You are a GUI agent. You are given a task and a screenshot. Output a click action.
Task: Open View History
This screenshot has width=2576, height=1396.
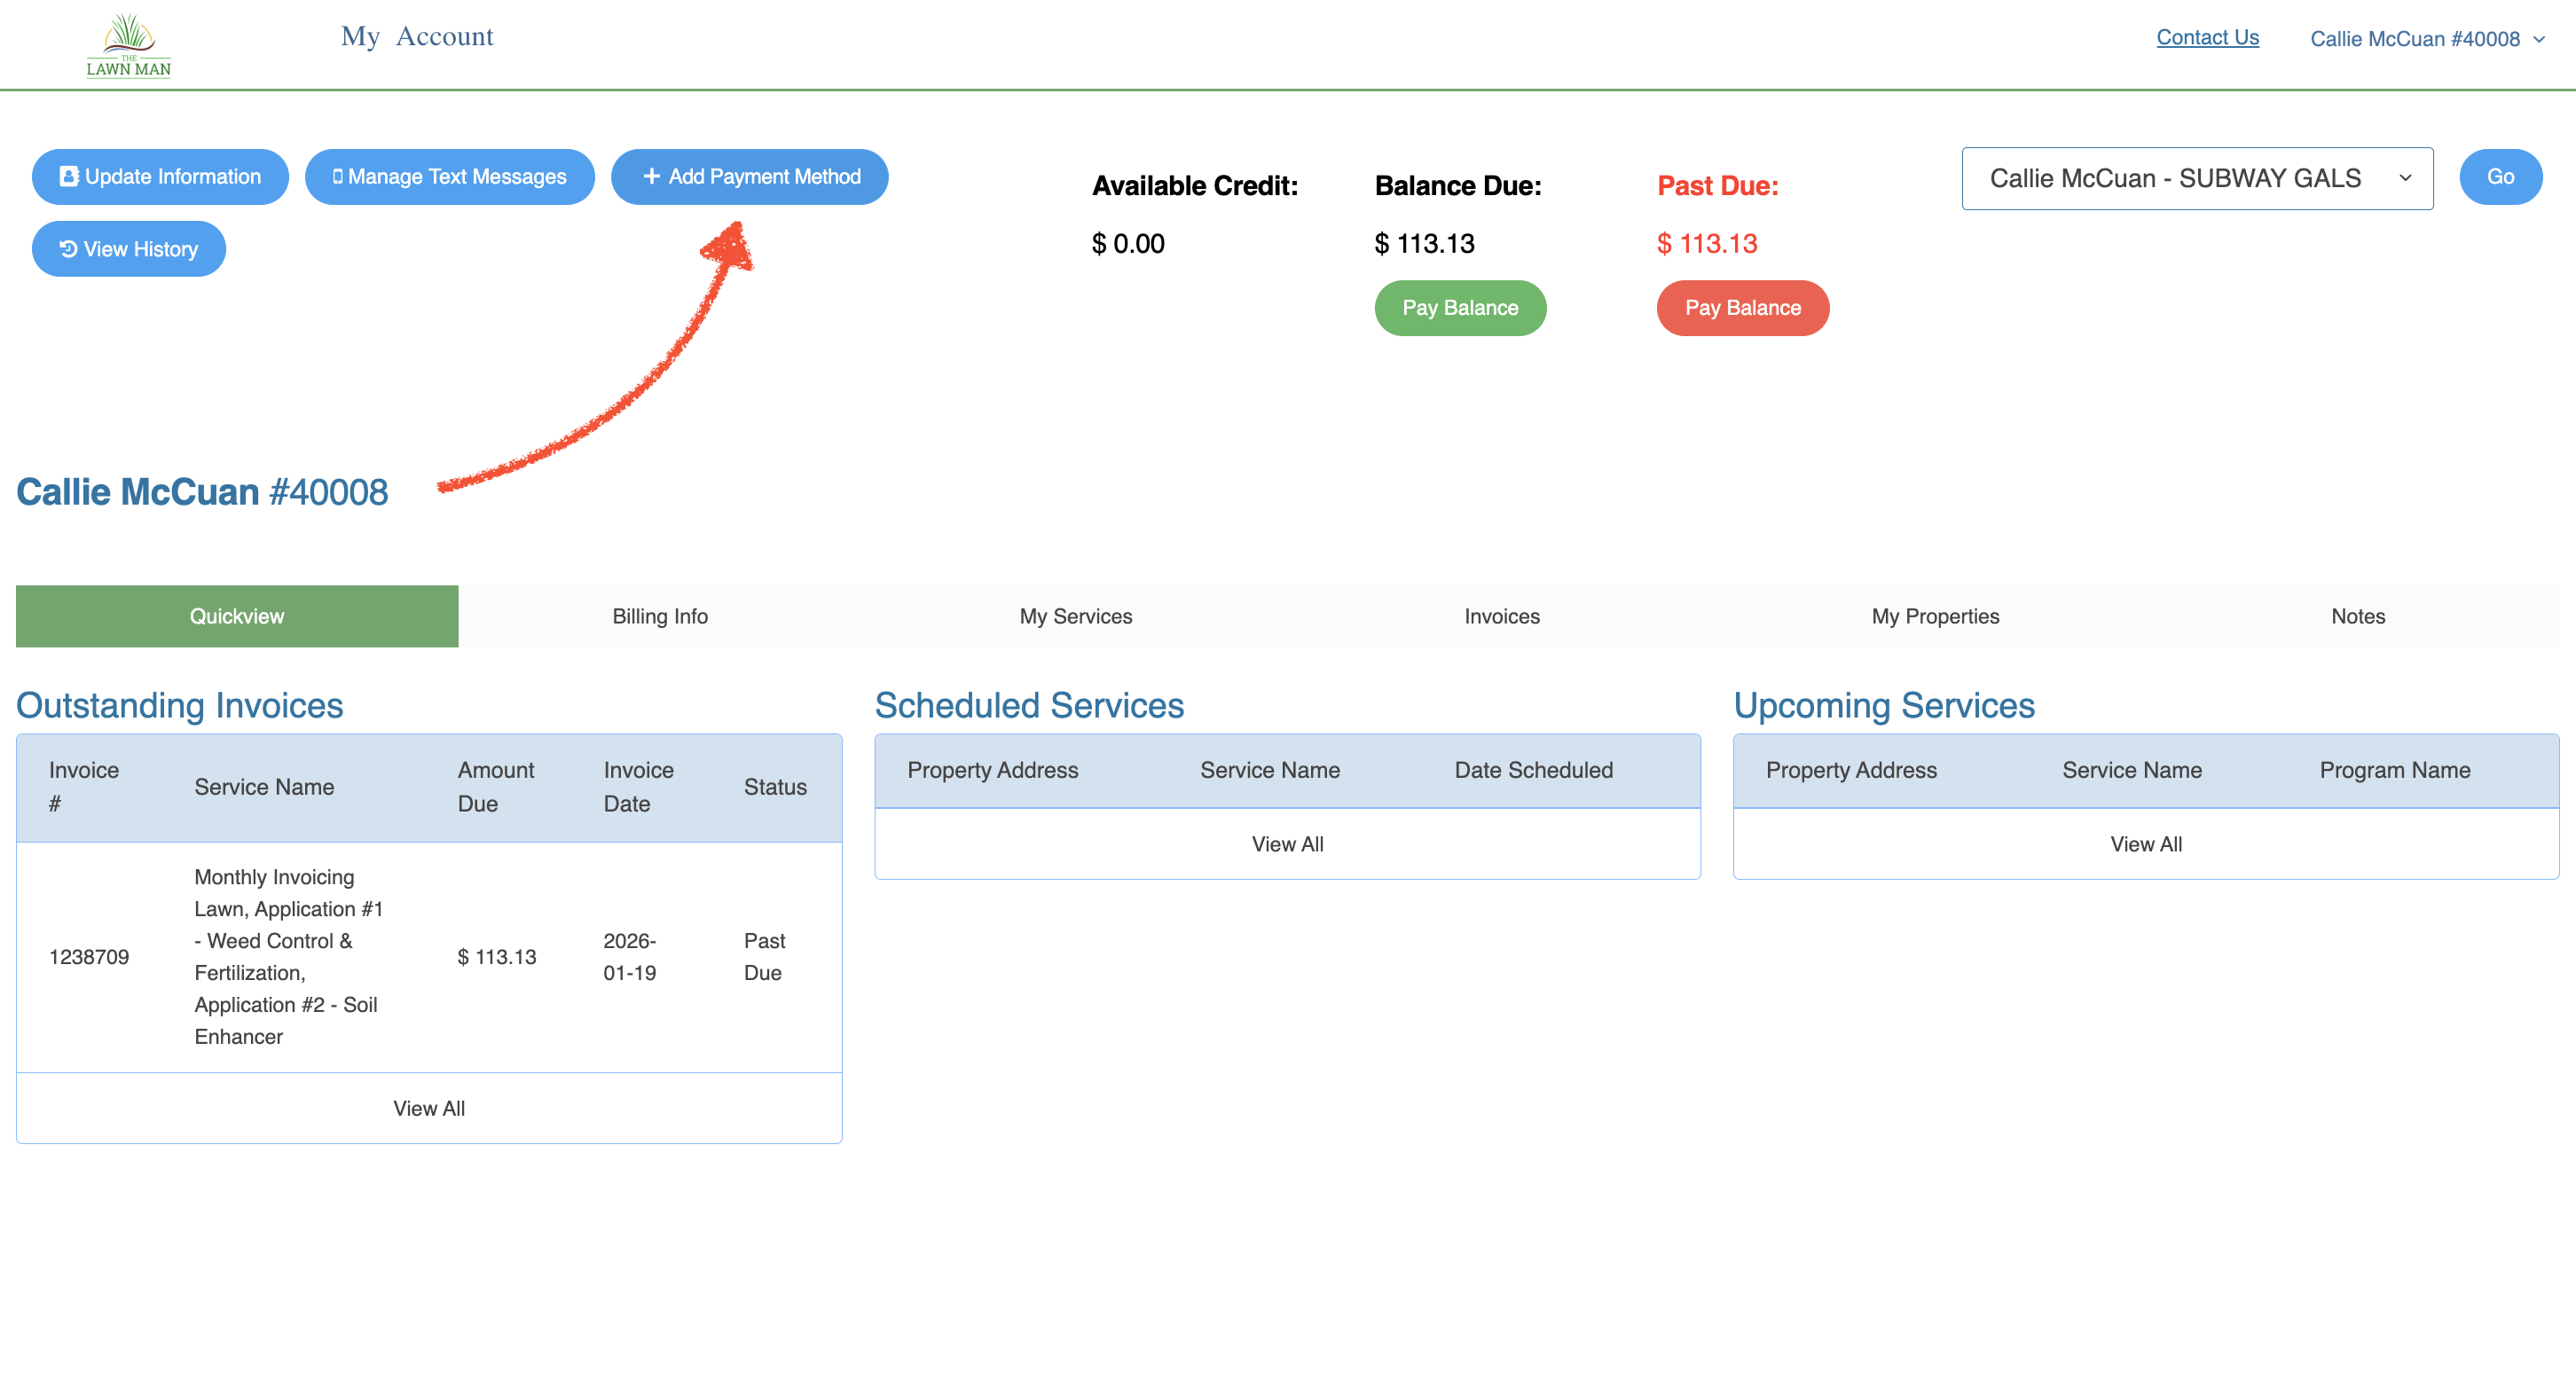click(128, 249)
